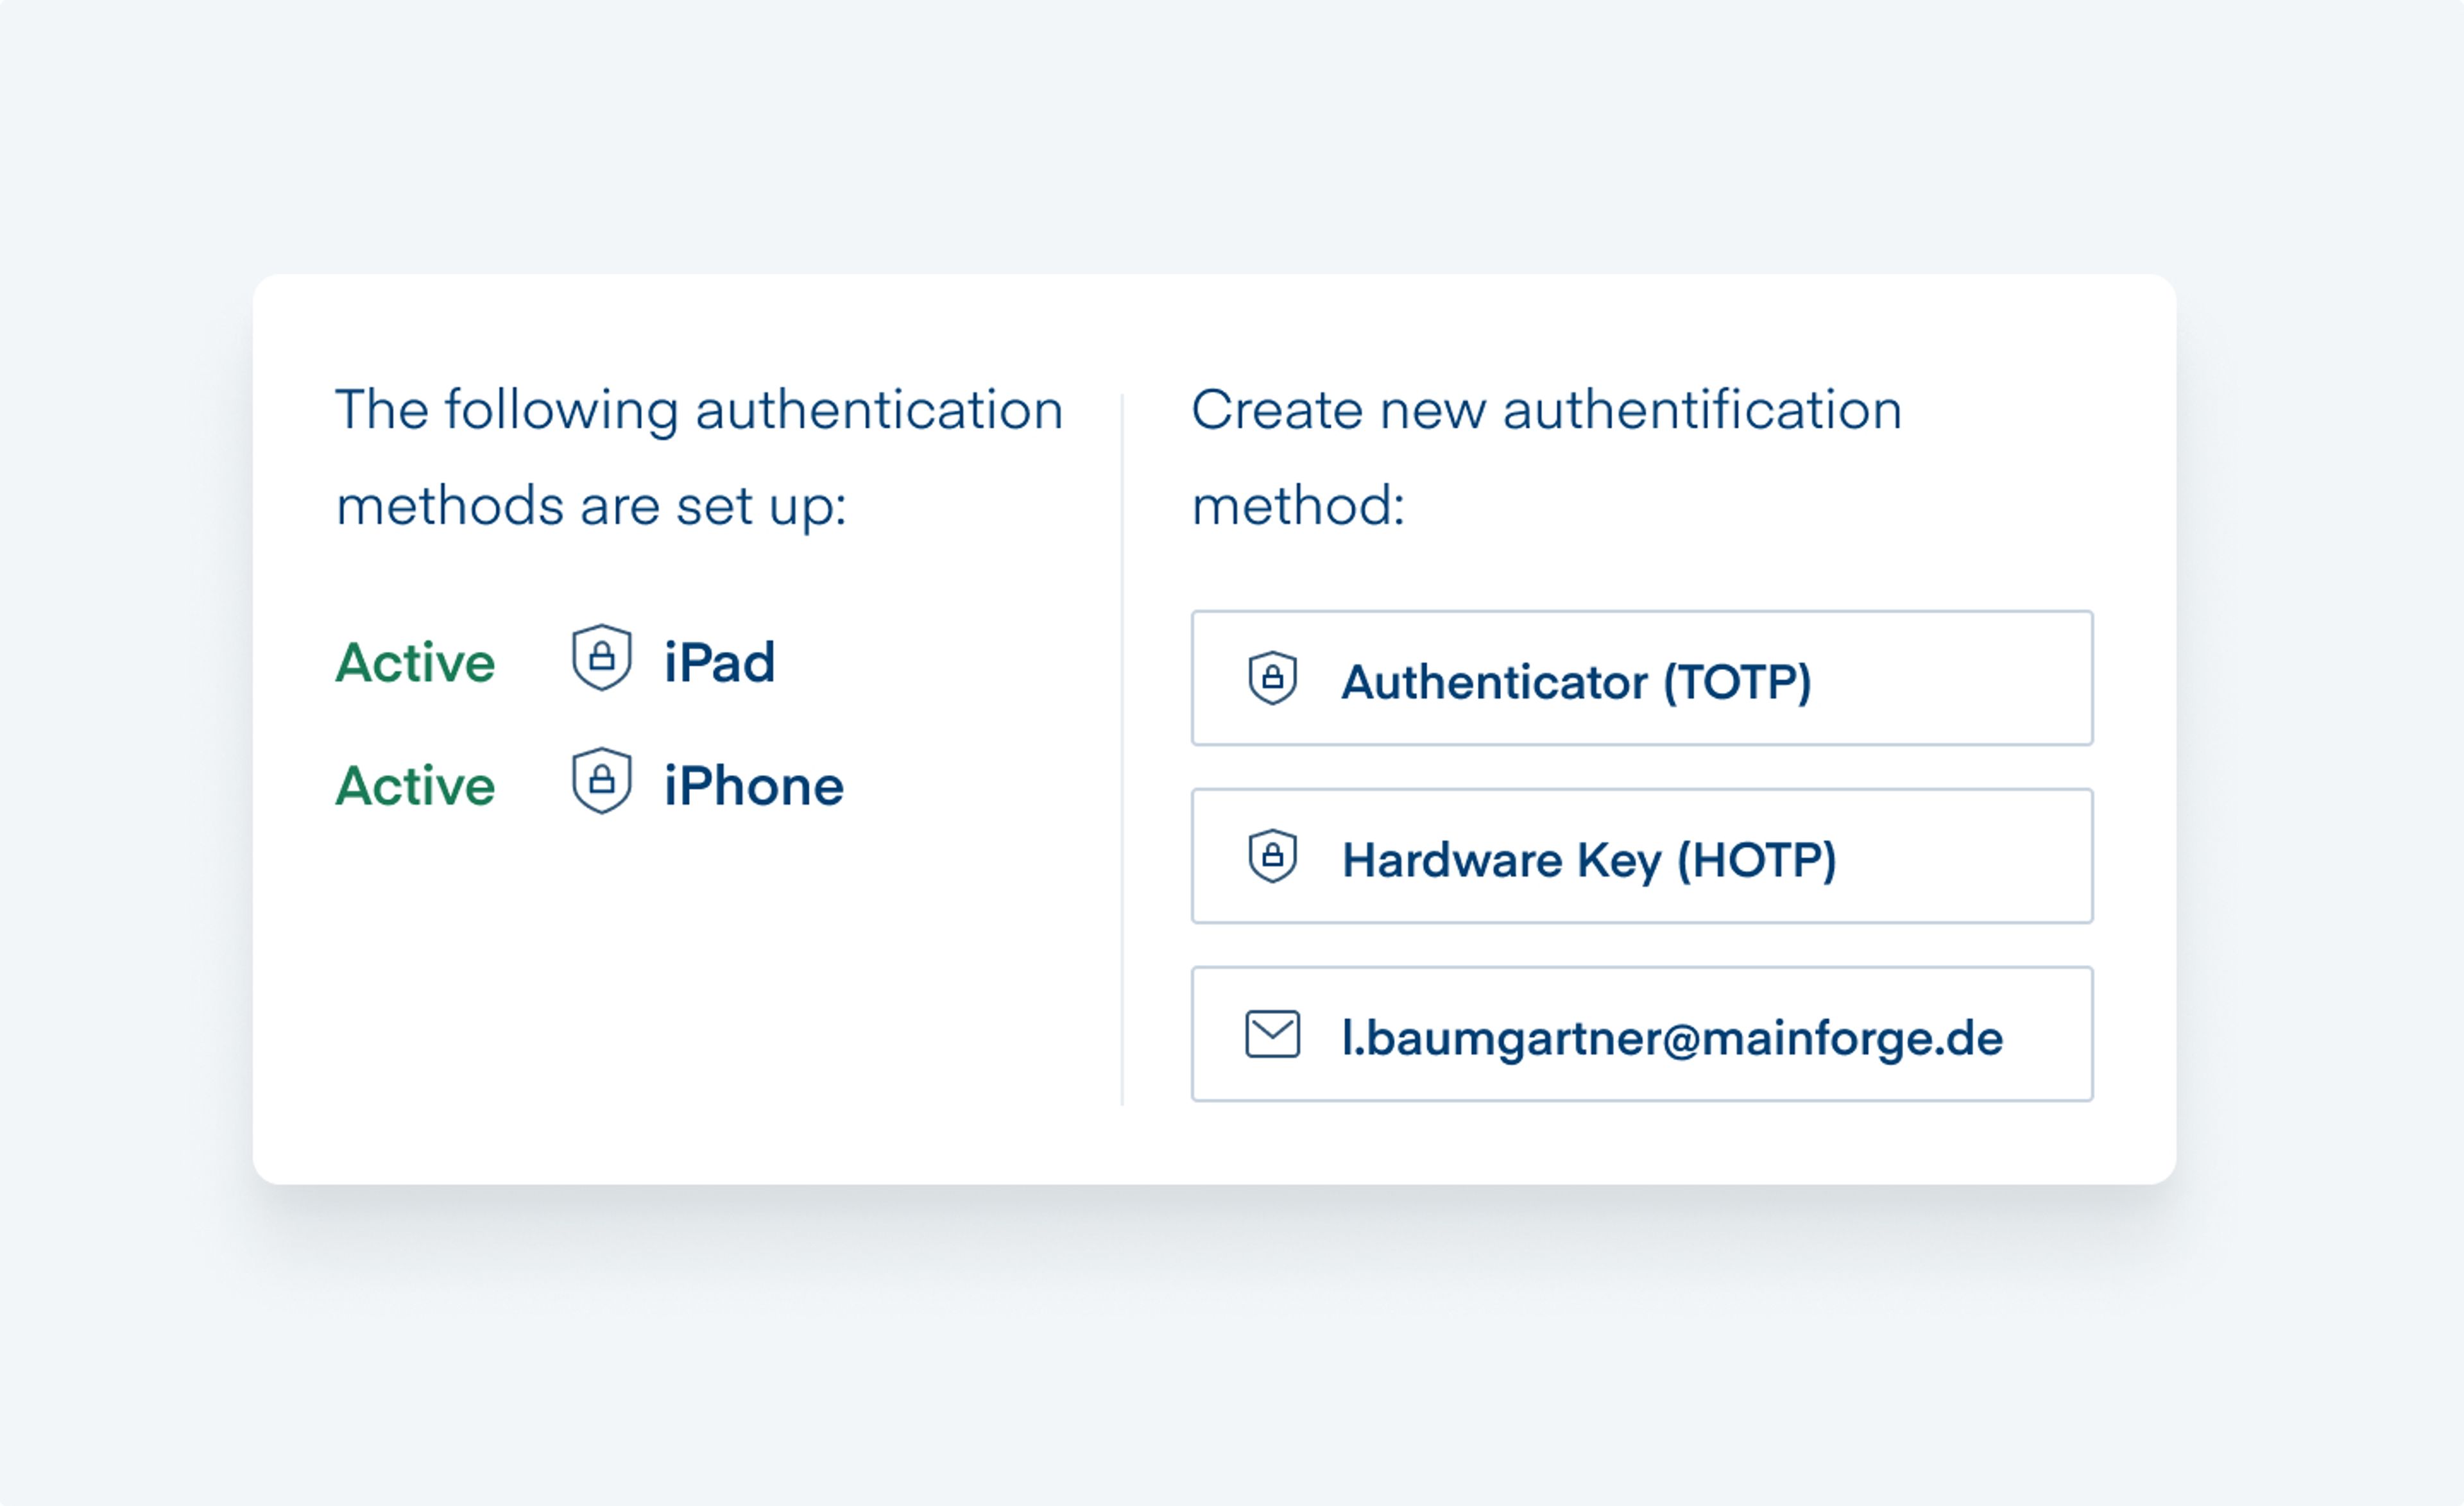
Task: Click the shield icon in Authenticator (TOTP)
Action: pos(1272,679)
